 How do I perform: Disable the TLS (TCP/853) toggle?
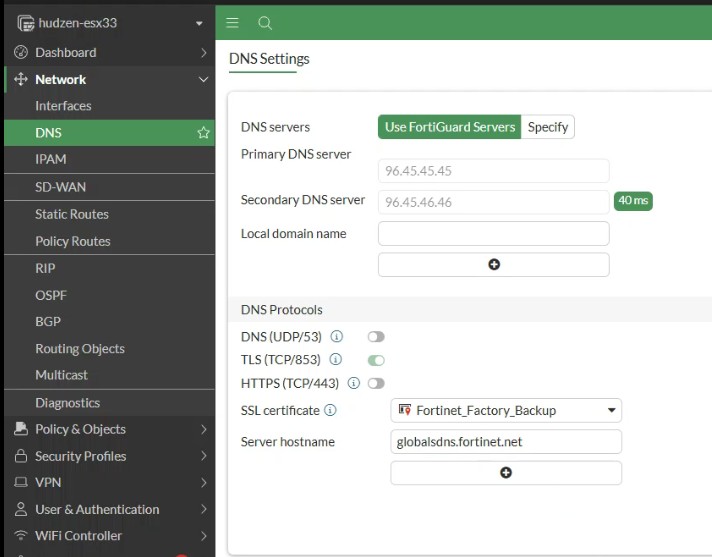tap(376, 360)
